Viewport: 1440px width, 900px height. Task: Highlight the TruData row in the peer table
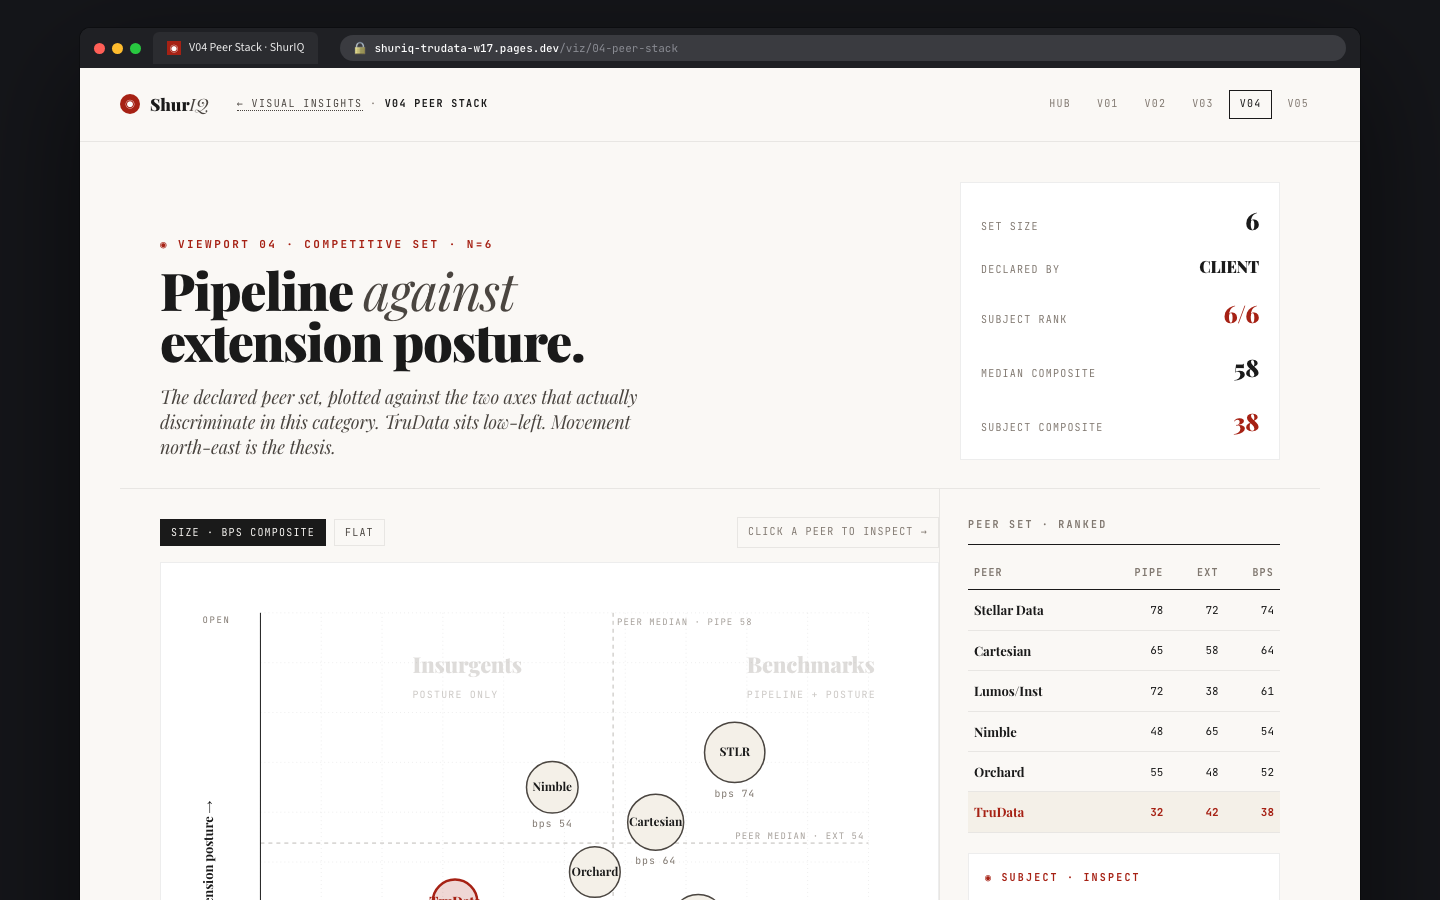(1123, 812)
